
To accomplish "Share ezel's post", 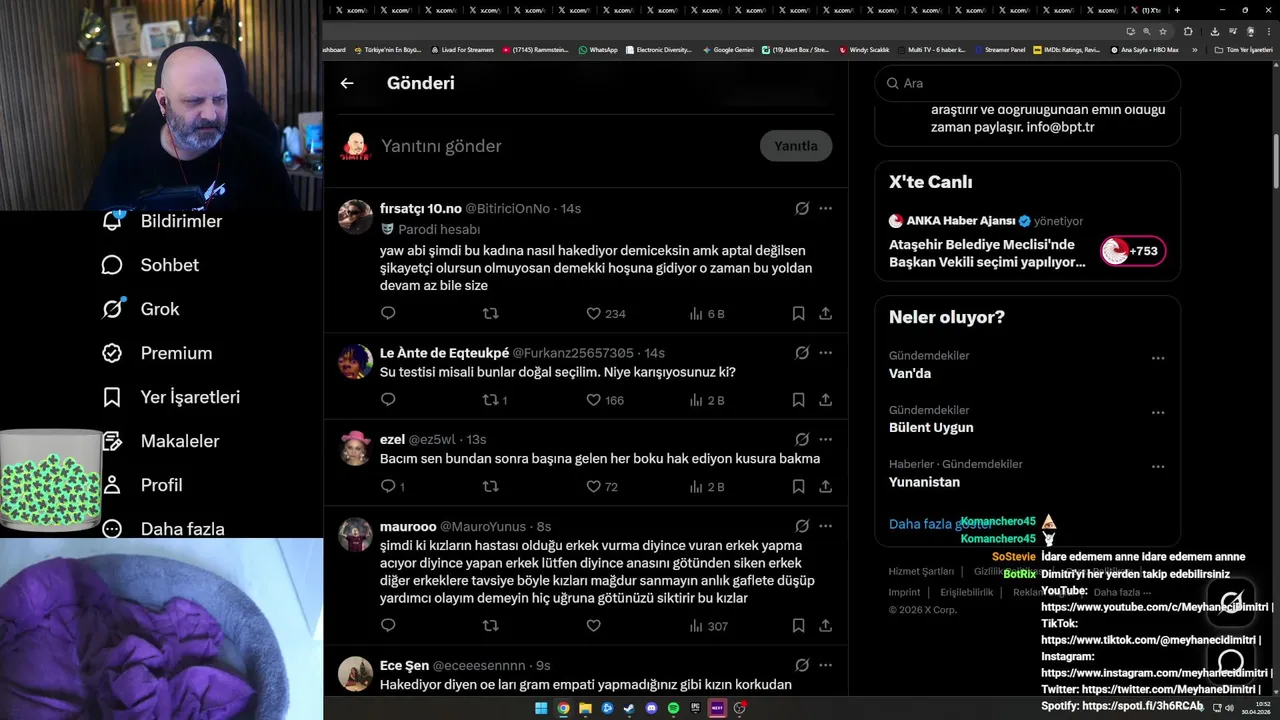I will coord(825,487).
